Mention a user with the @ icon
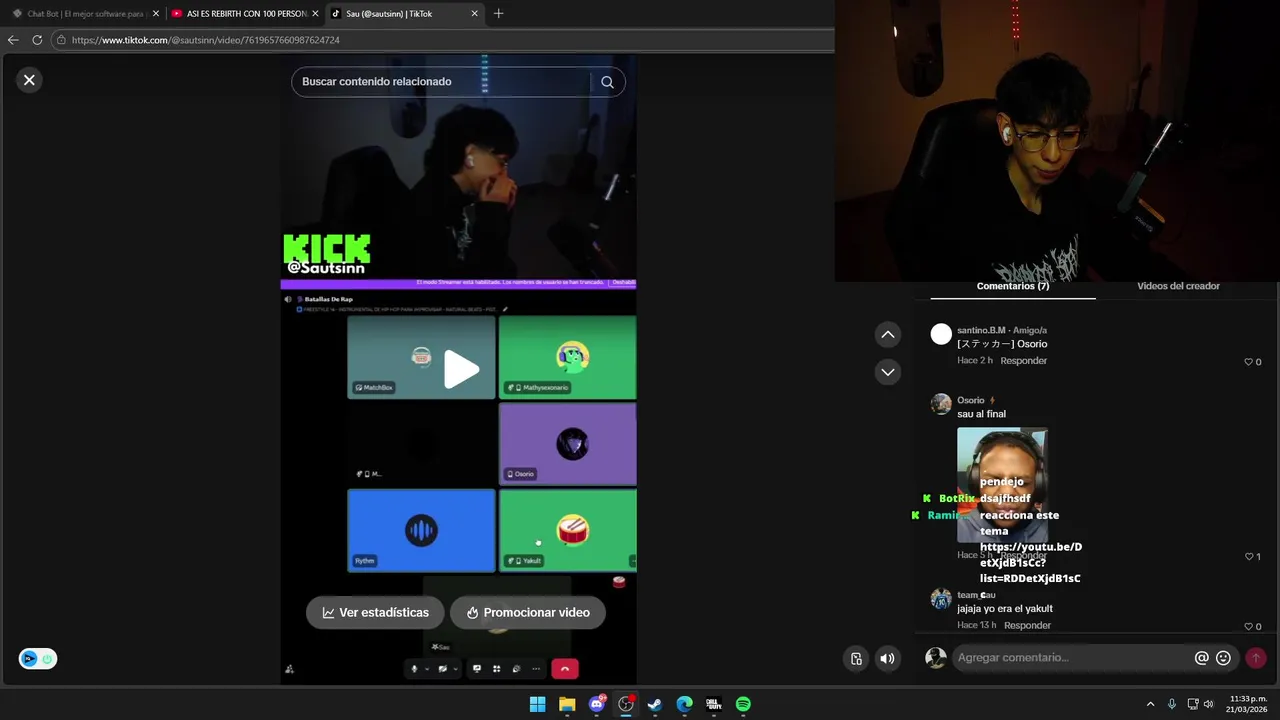1280x720 pixels. tap(1202, 658)
